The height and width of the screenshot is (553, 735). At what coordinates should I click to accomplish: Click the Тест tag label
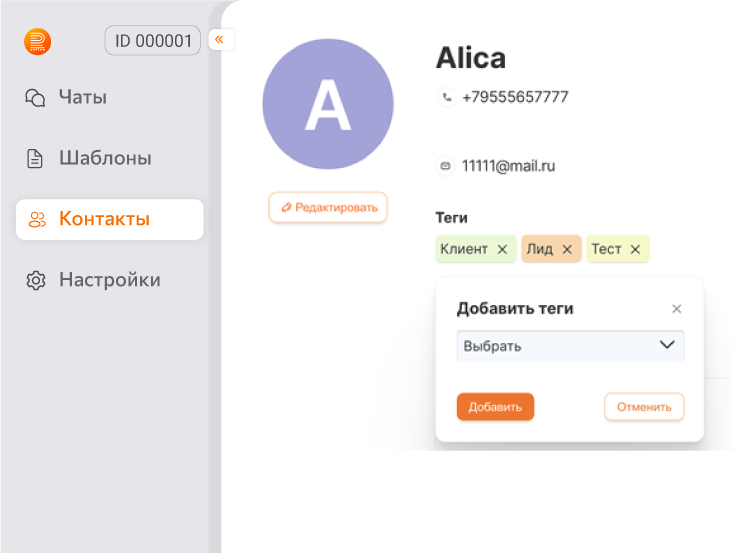(606, 249)
